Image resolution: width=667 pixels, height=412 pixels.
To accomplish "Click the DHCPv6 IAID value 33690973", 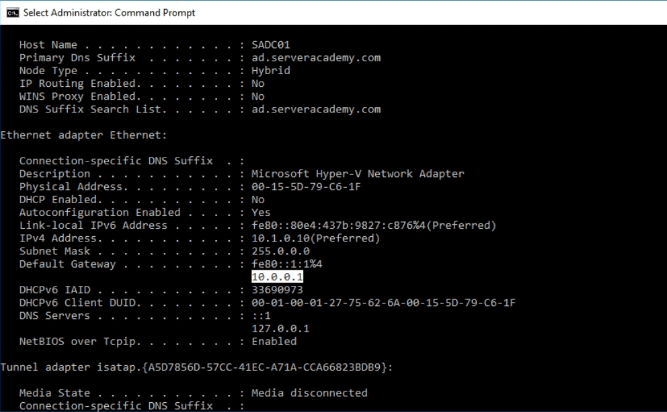I will pos(277,290).
